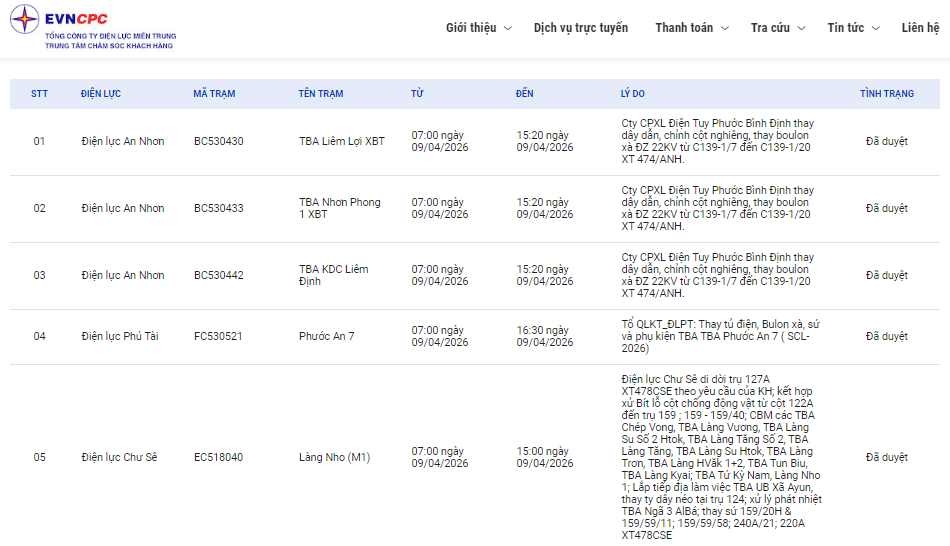Select the TBA KDC Liêm Định station
Screen dimensions: 950x546
(x=333, y=275)
